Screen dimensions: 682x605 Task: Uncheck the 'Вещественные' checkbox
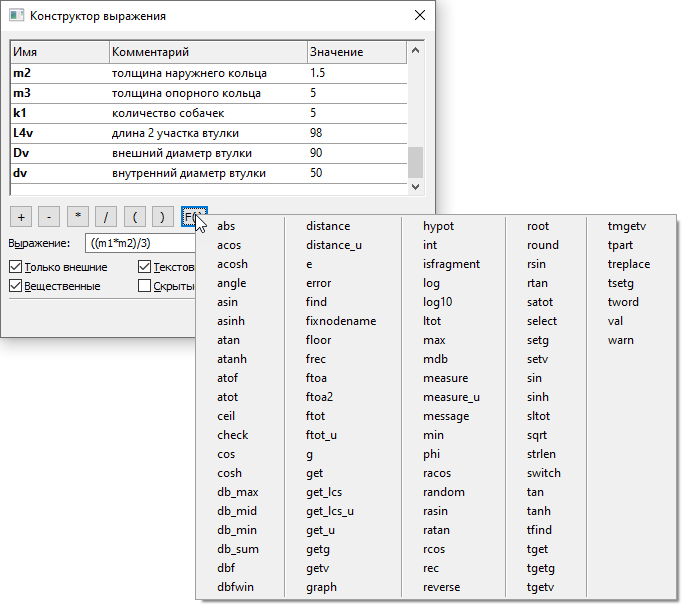(x=15, y=286)
